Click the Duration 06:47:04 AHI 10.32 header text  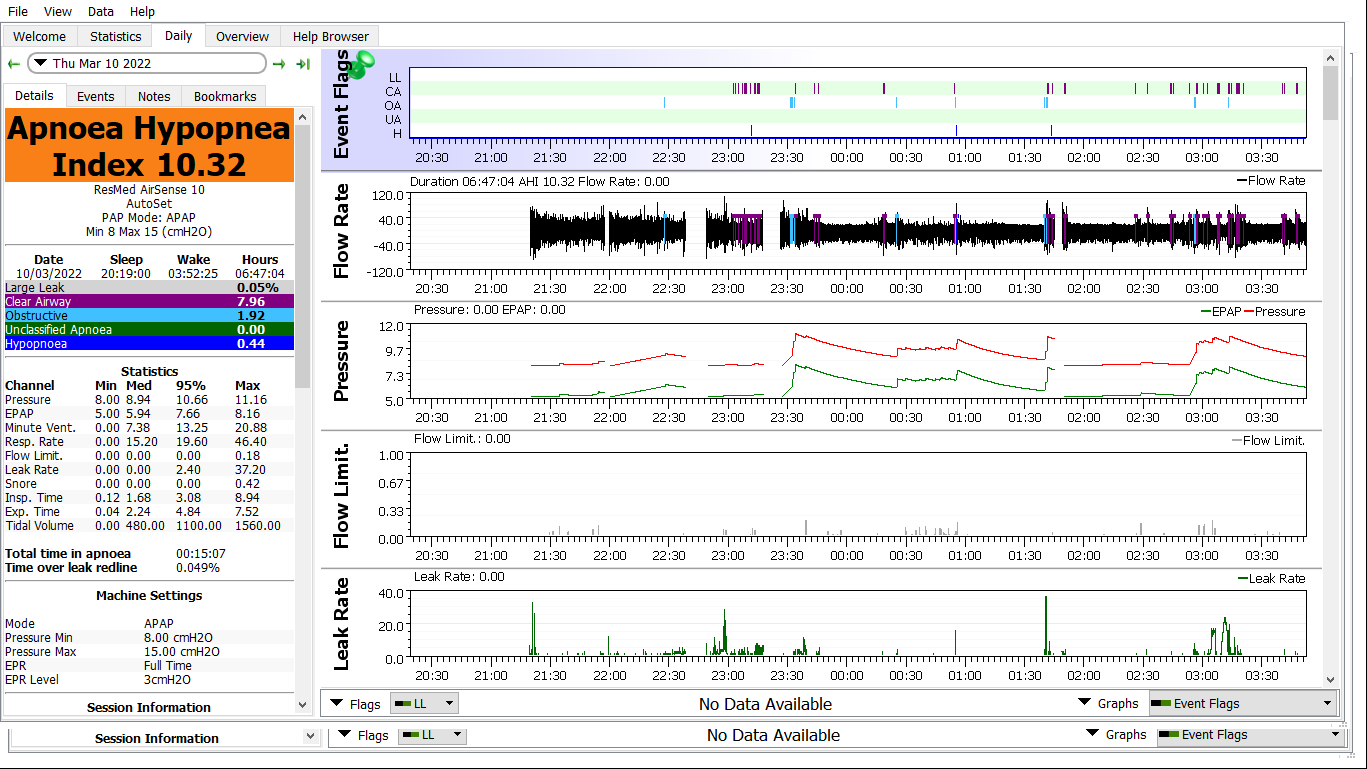click(x=540, y=181)
